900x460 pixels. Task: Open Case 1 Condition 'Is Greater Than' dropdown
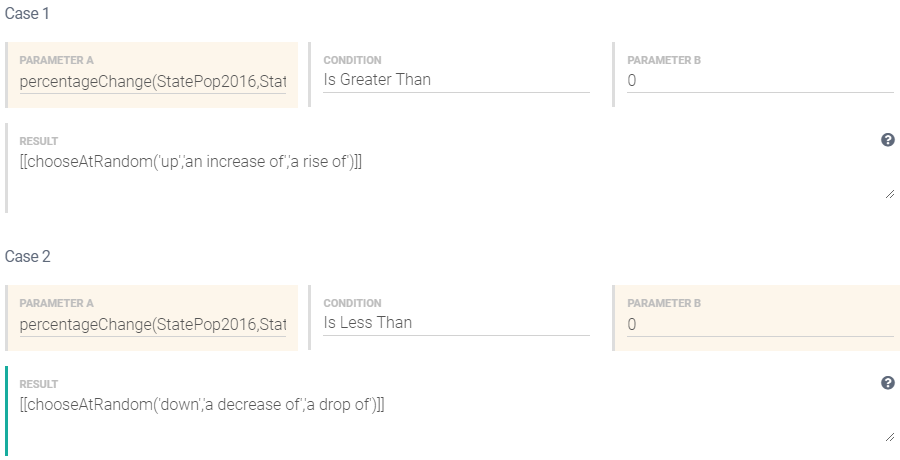(x=456, y=80)
